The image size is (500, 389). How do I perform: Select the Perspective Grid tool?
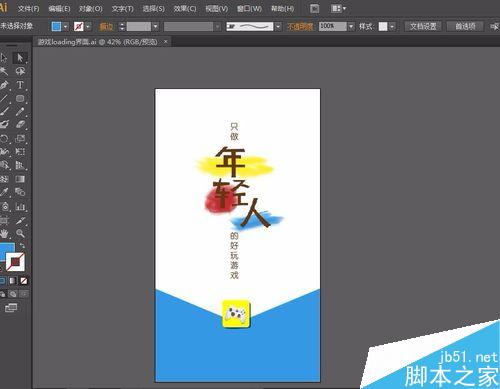click(x=20, y=165)
